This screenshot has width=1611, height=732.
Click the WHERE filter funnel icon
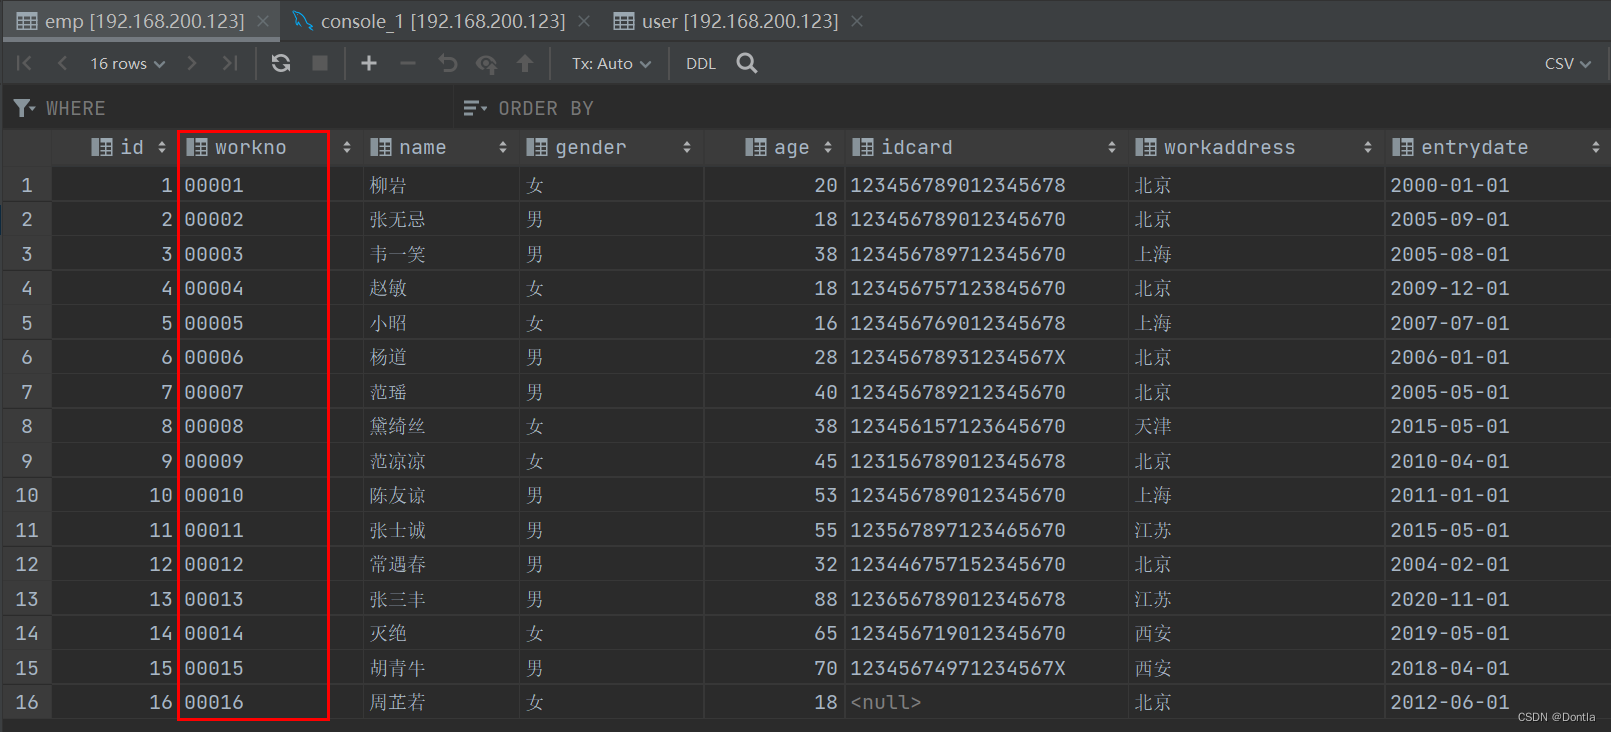pos(24,108)
